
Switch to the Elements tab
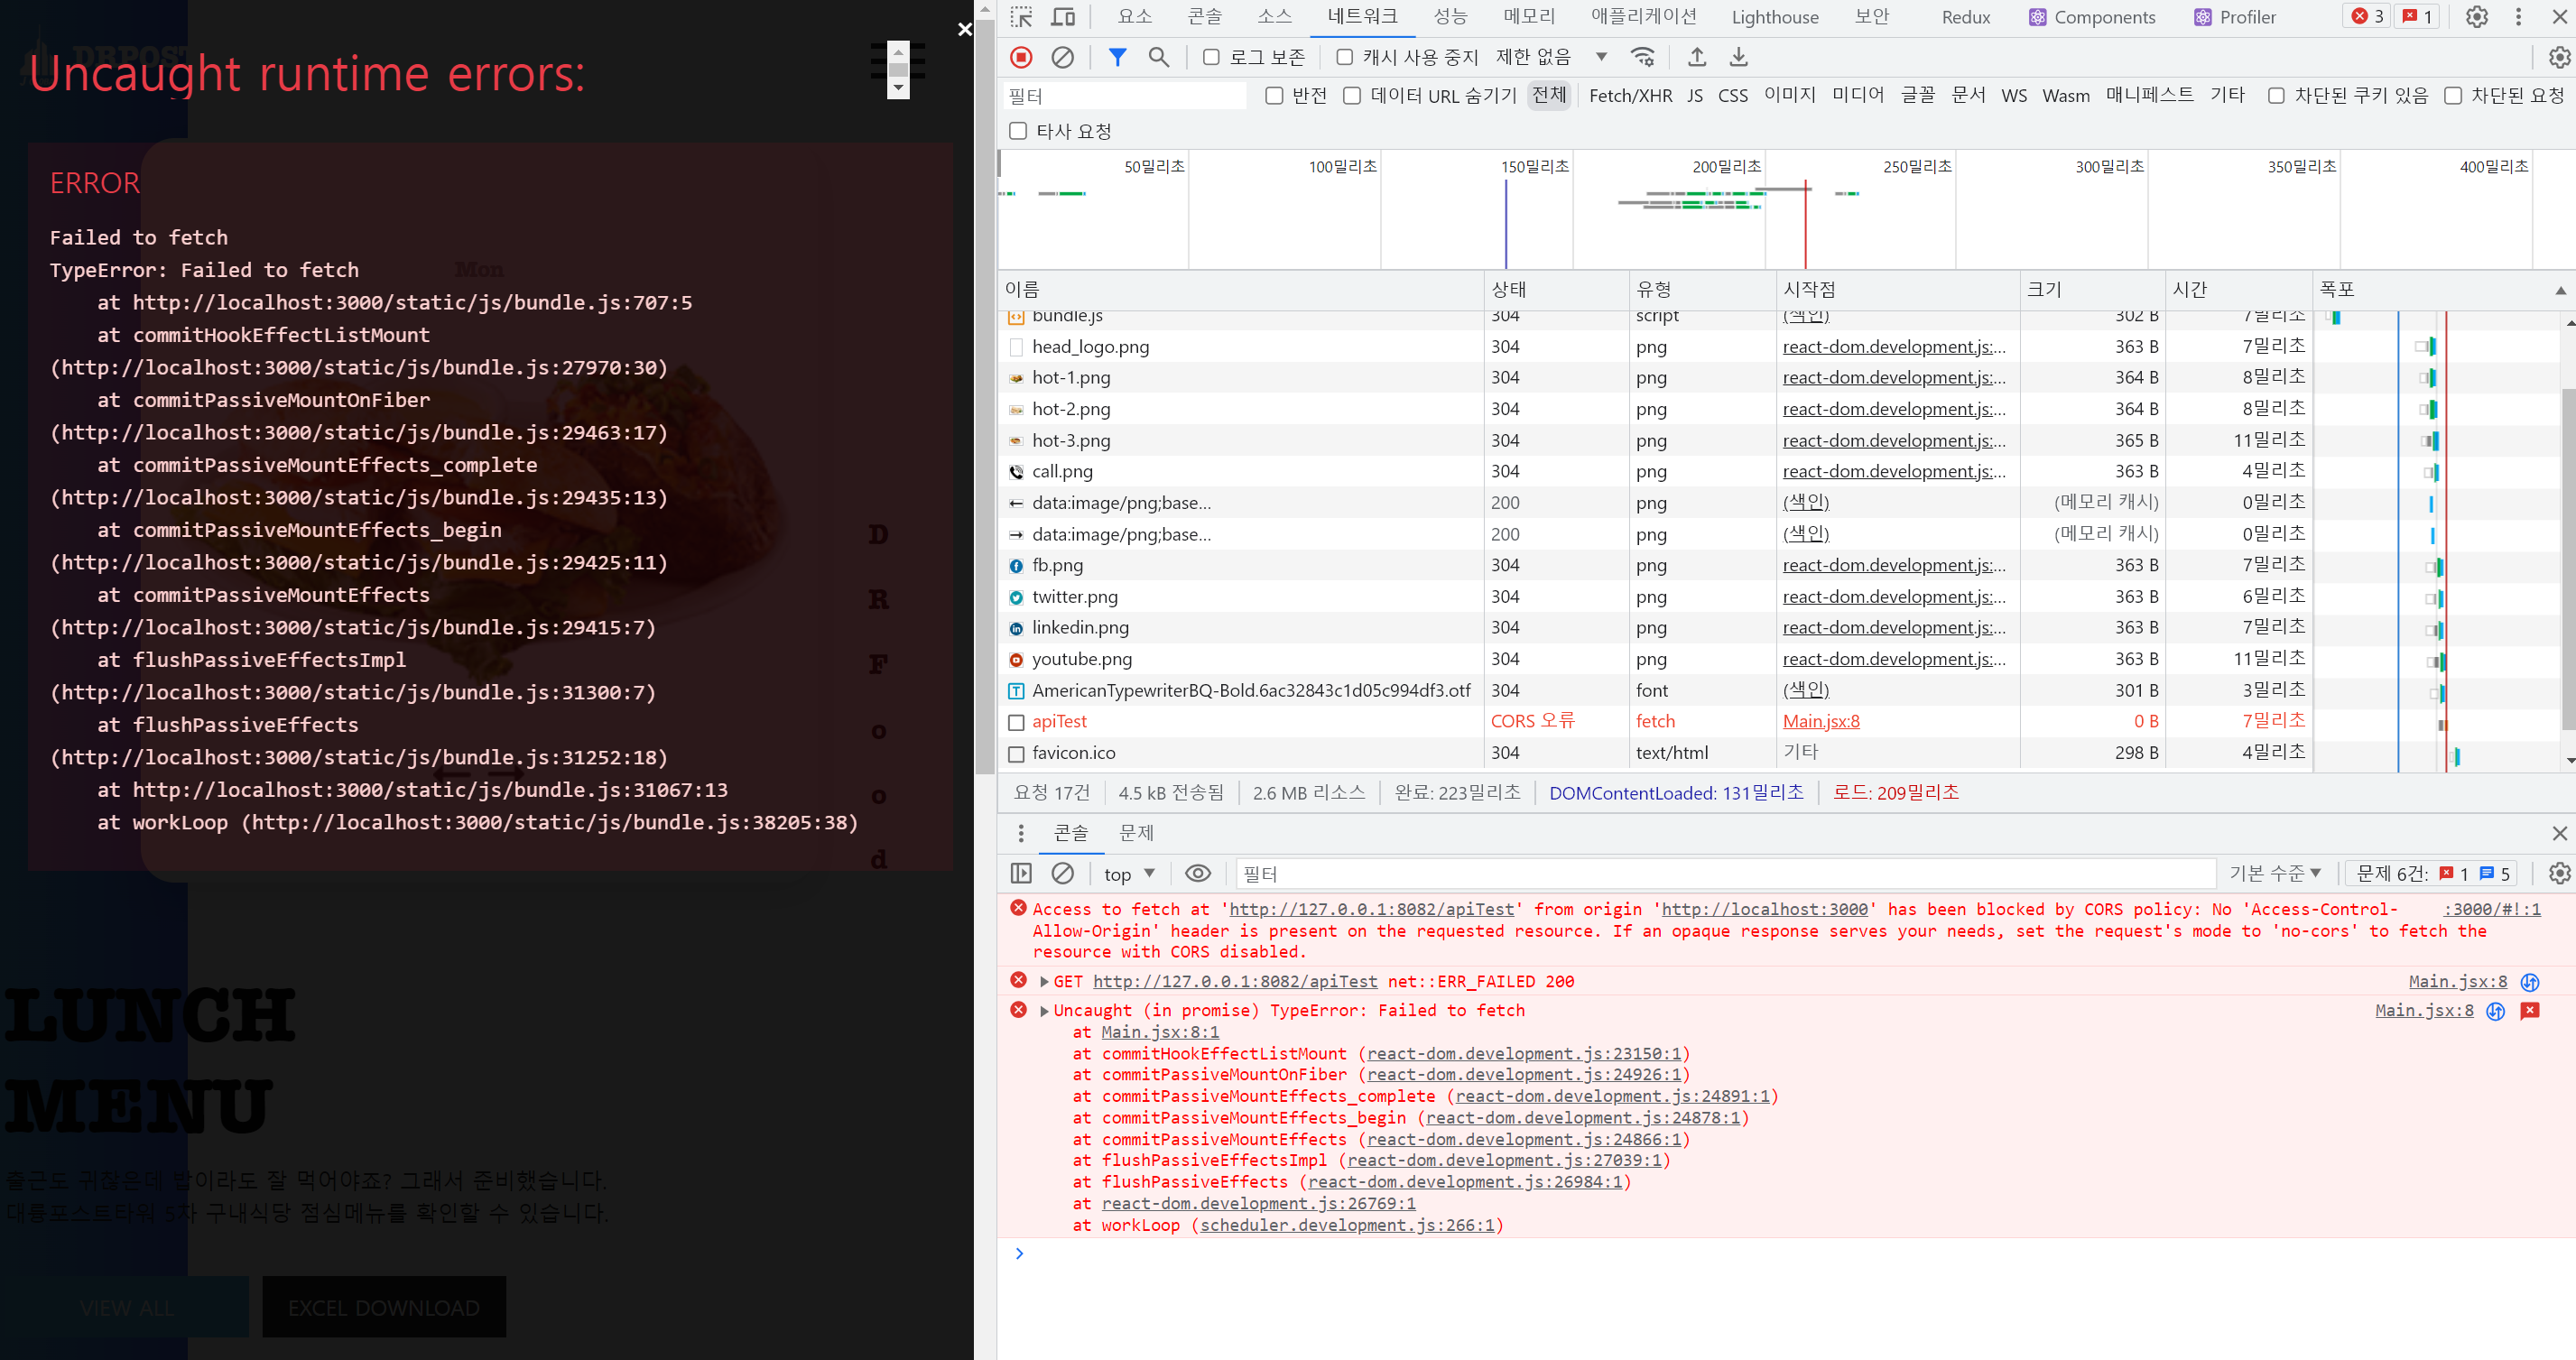(1135, 17)
